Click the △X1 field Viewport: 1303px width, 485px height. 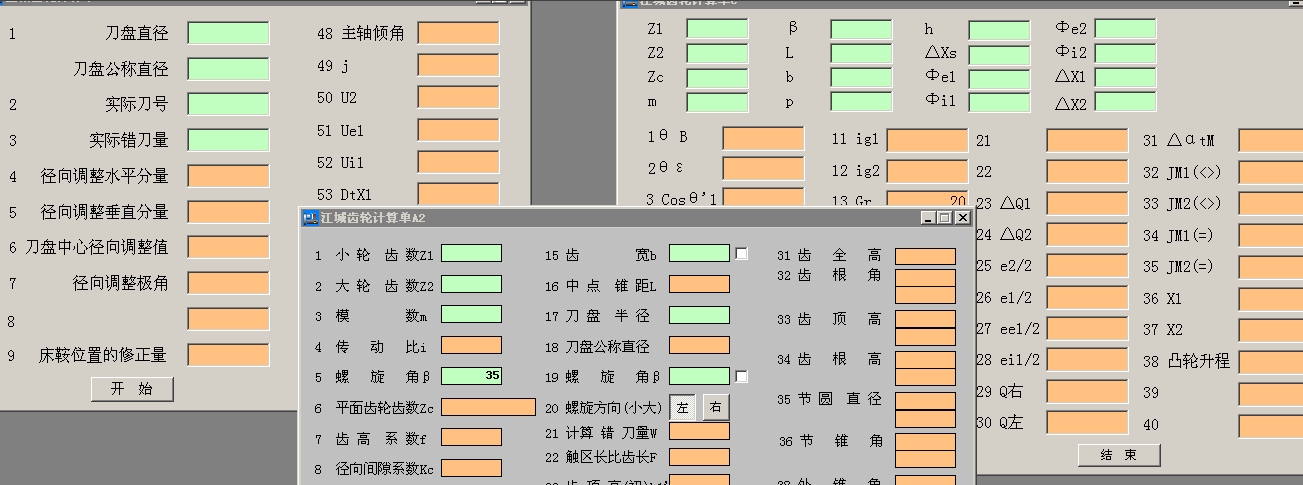click(1125, 78)
